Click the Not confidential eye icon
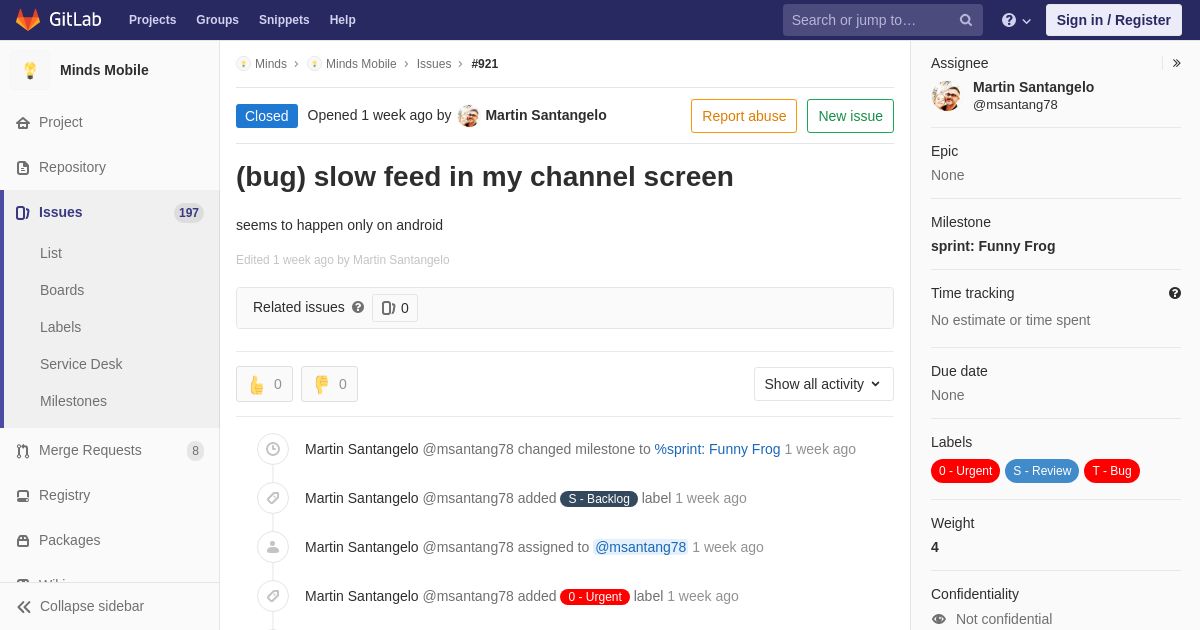The image size is (1200, 630). click(939, 619)
